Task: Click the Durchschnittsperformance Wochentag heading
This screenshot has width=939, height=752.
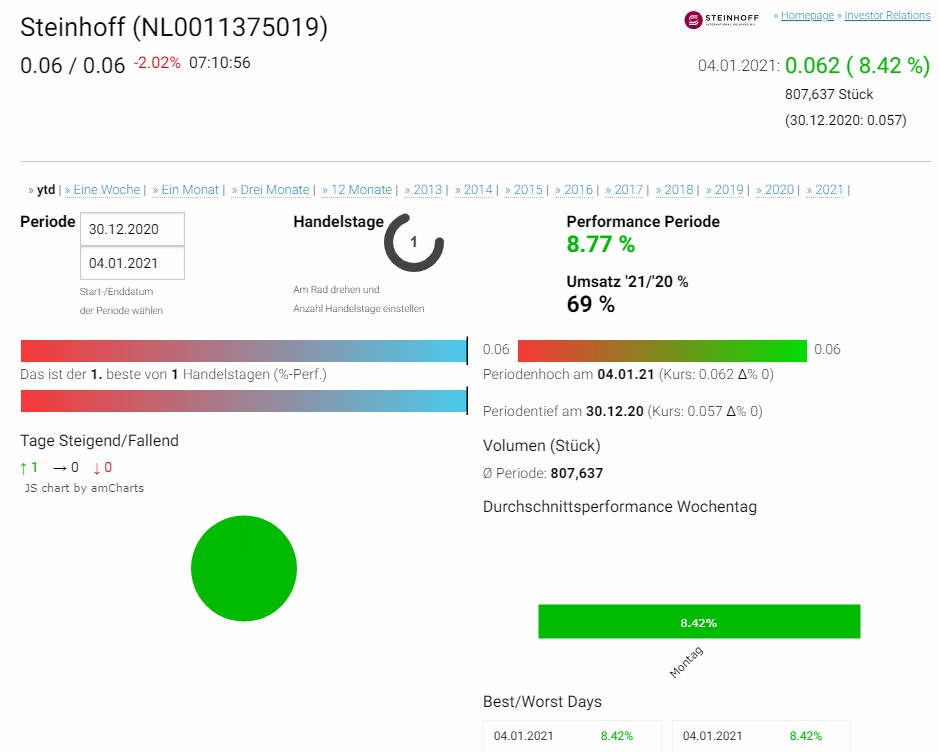Action: coord(620,507)
